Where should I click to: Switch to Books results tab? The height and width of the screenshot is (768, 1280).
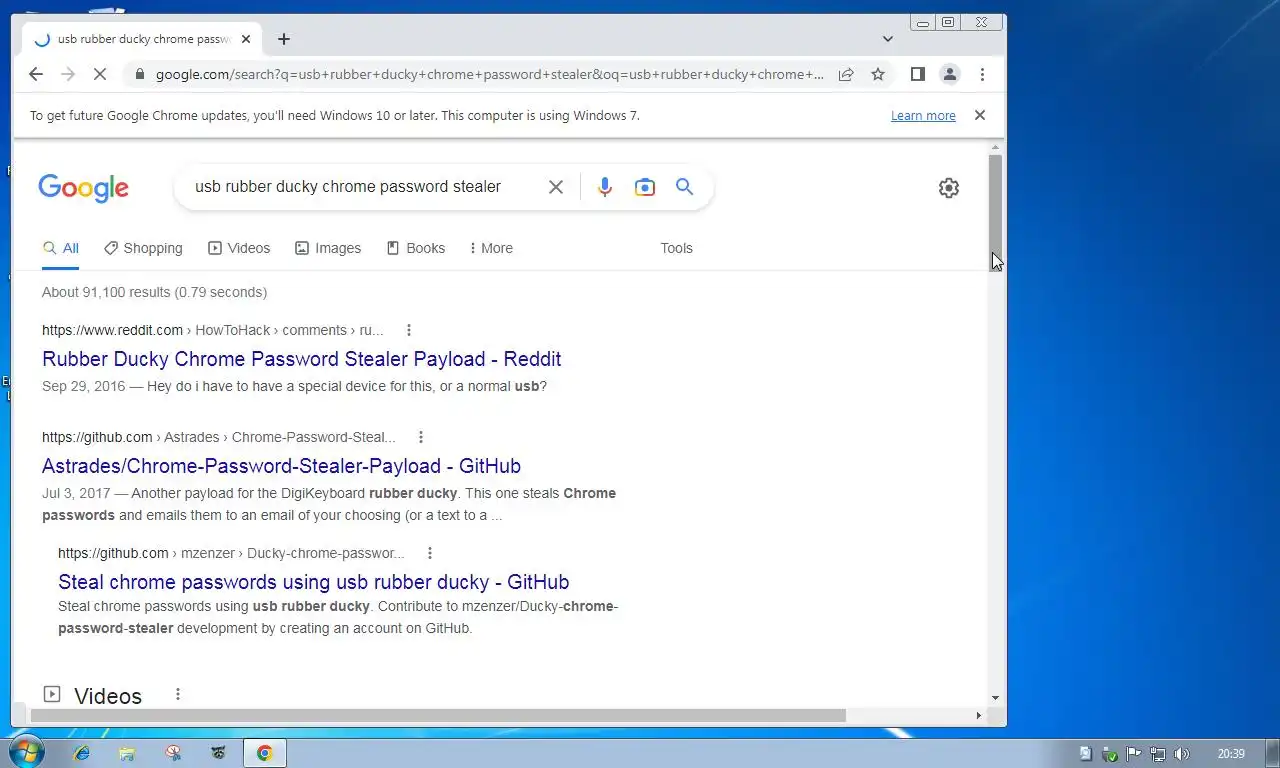coord(416,248)
